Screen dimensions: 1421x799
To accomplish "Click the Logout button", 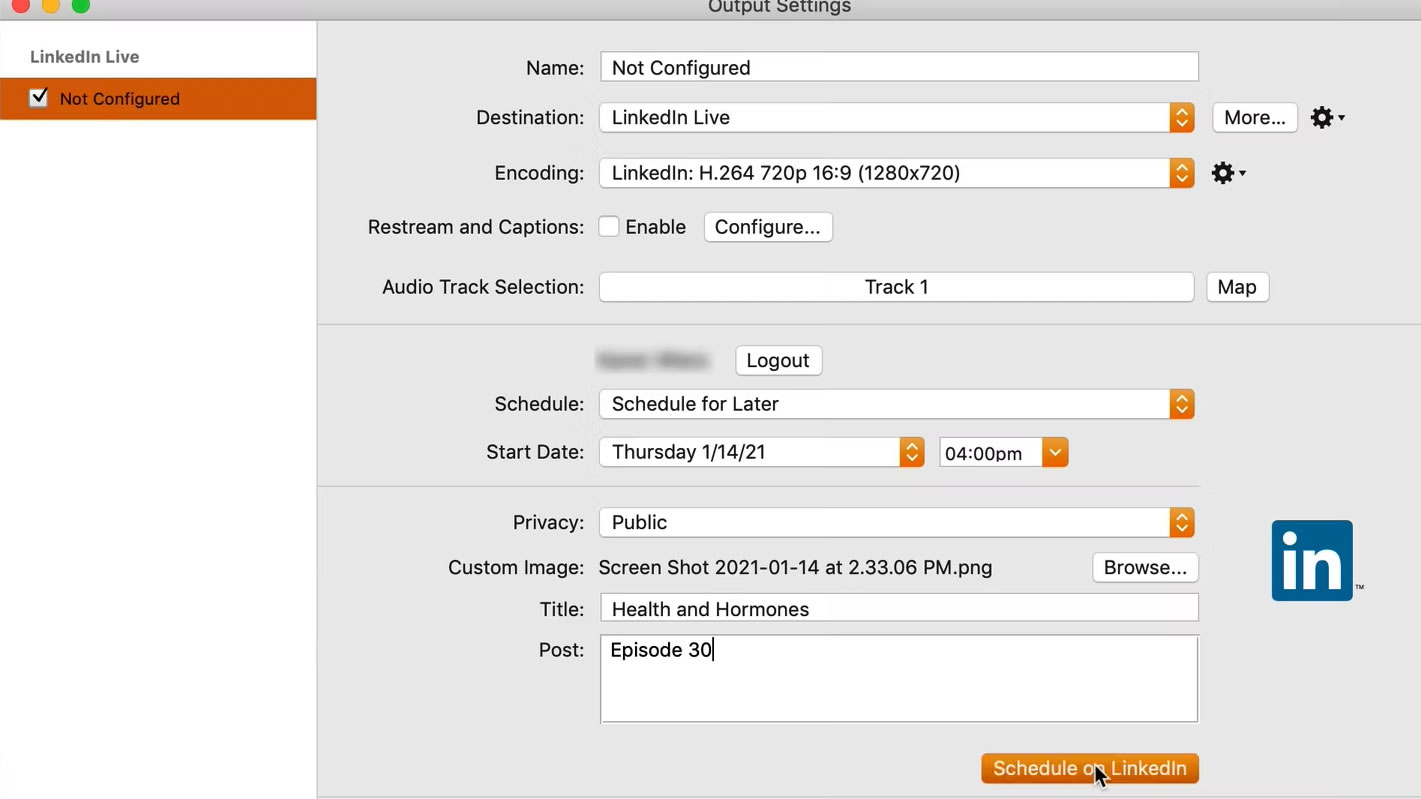I will (778, 361).
